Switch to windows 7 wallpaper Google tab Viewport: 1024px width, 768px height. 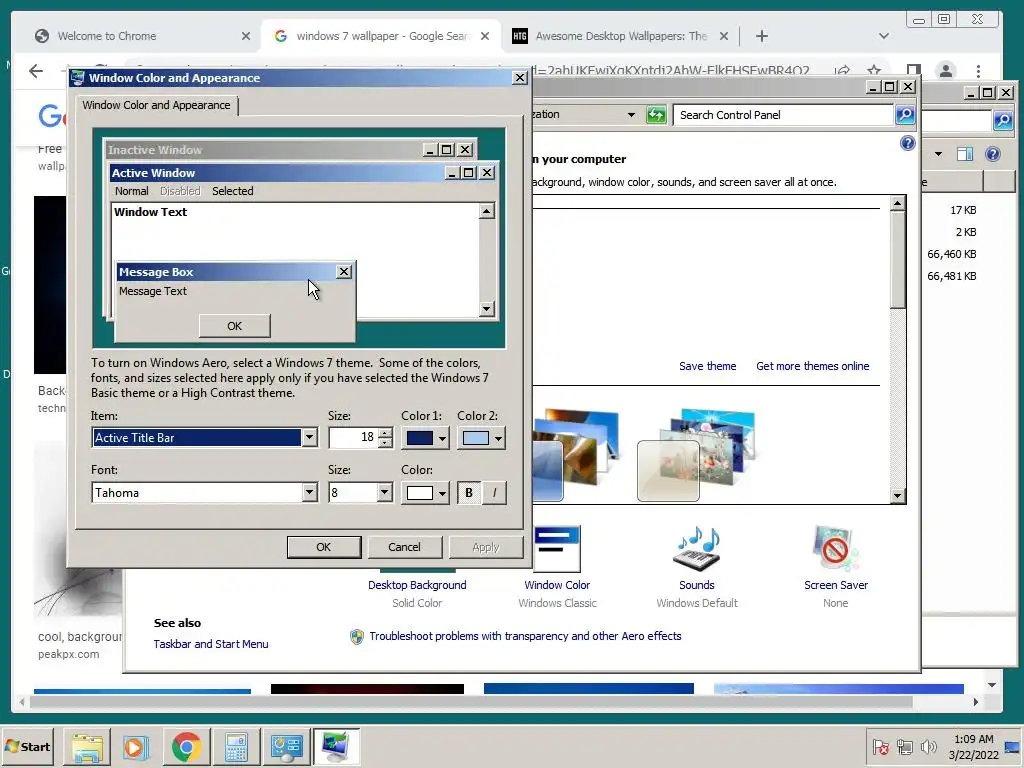click(381, 36)
